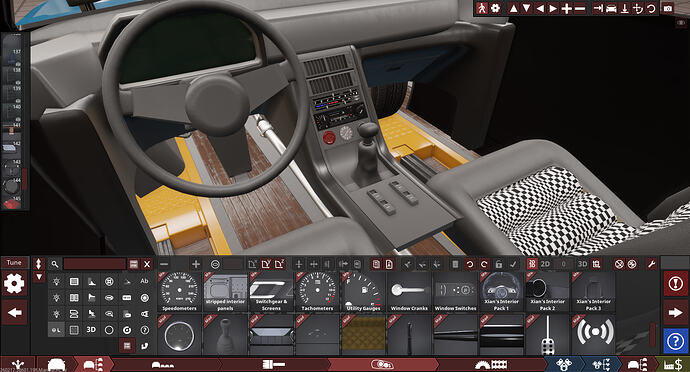690x372 pixels.
Task: Select the side-view car camera icon
Action: point(611,8)
